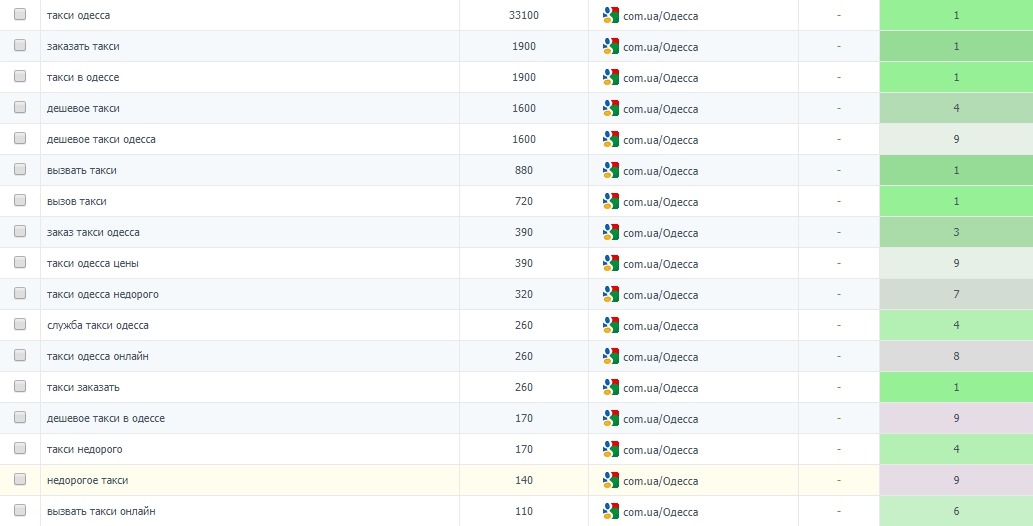The image size is (1033, 526).
Task: Check the box beside 'такси в одессе'
Action: coord(20,76)
